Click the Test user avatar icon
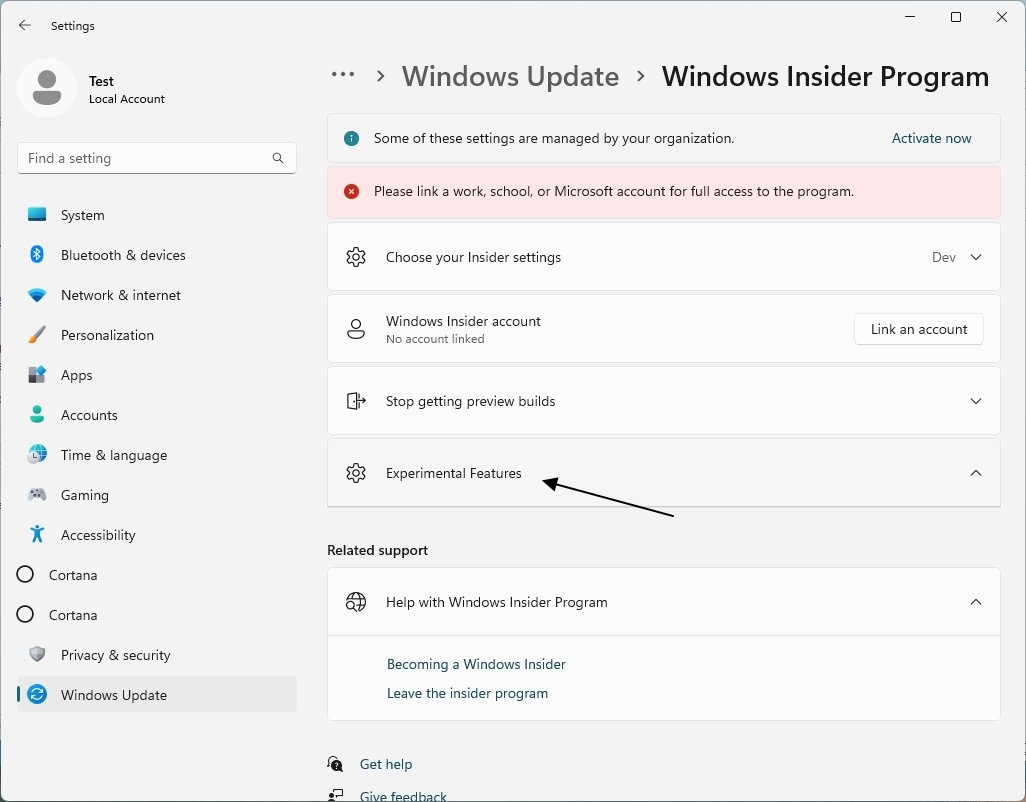 coord(47,88)
